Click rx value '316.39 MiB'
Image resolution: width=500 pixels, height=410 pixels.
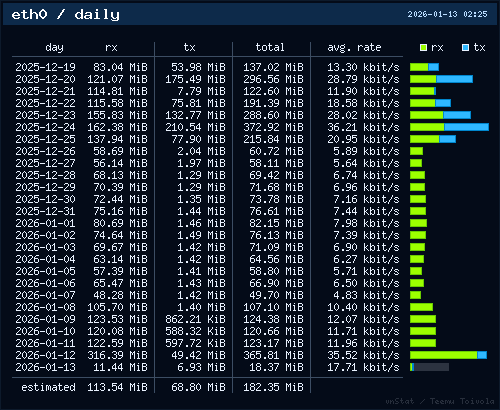117,355
